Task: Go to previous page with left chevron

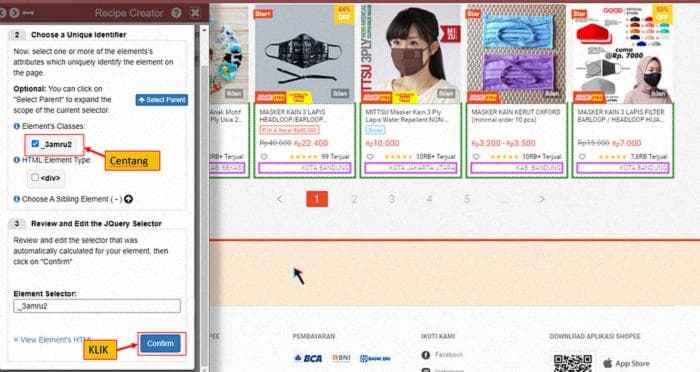Action: click(279, 199)
